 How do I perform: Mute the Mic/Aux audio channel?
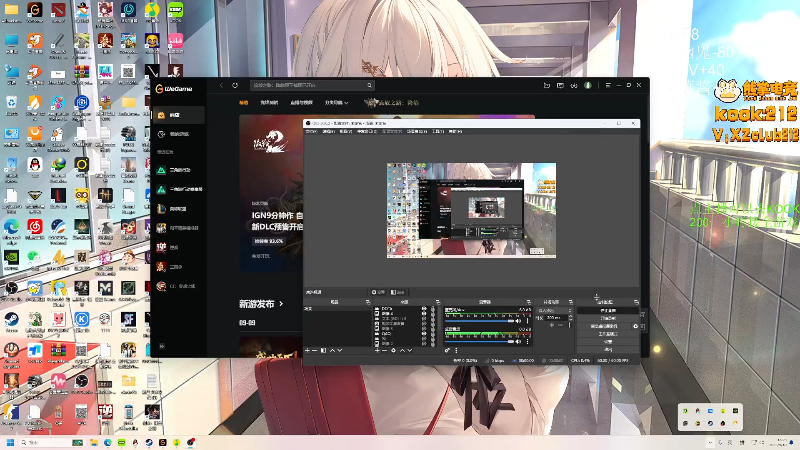tap(518, 321)
